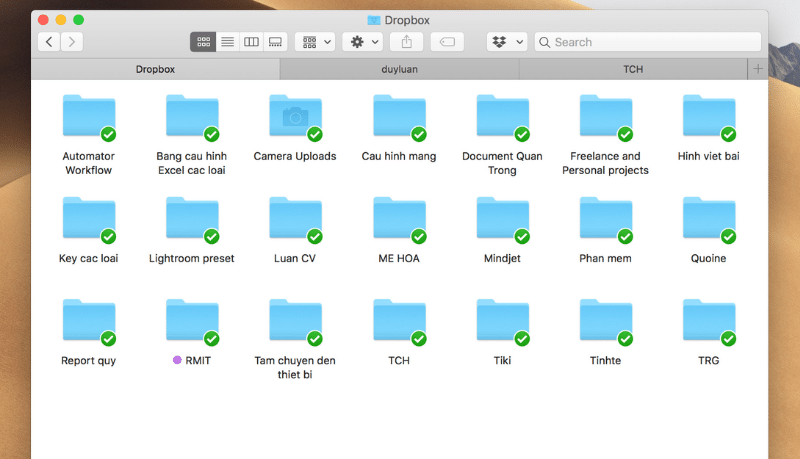Switch to the TCH tab
The image size is (800, 459).
click(x=633, y=69)
